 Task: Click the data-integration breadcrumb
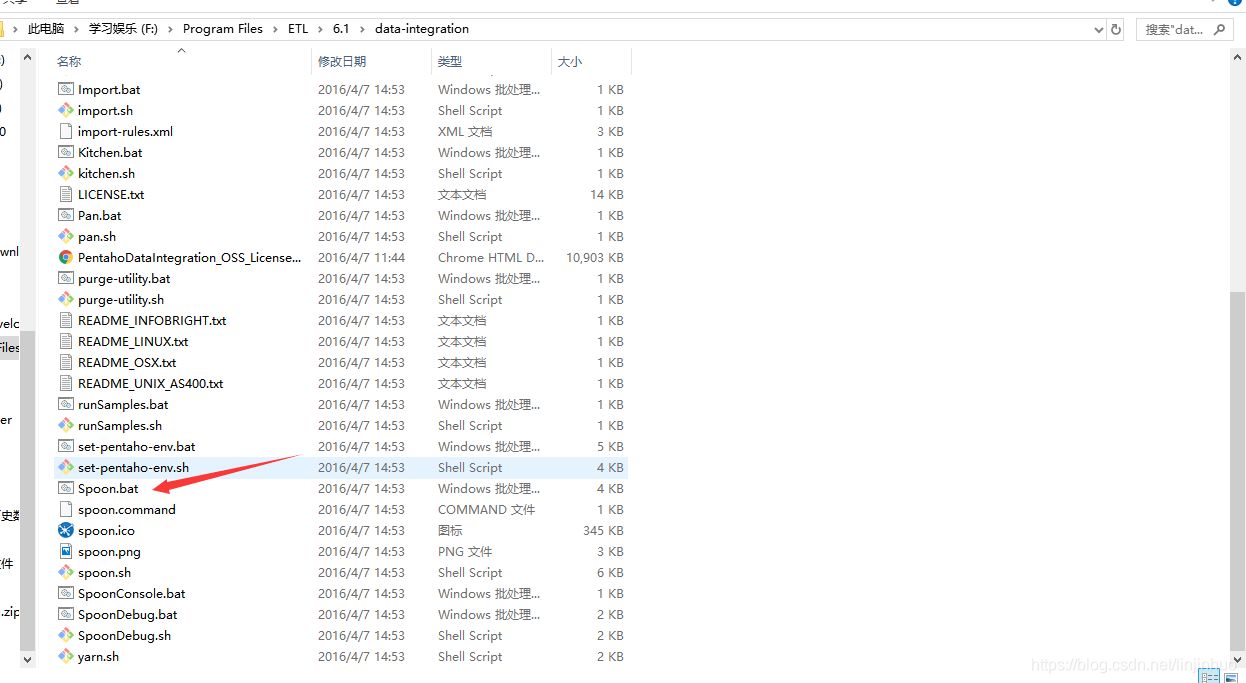(421, 29)
